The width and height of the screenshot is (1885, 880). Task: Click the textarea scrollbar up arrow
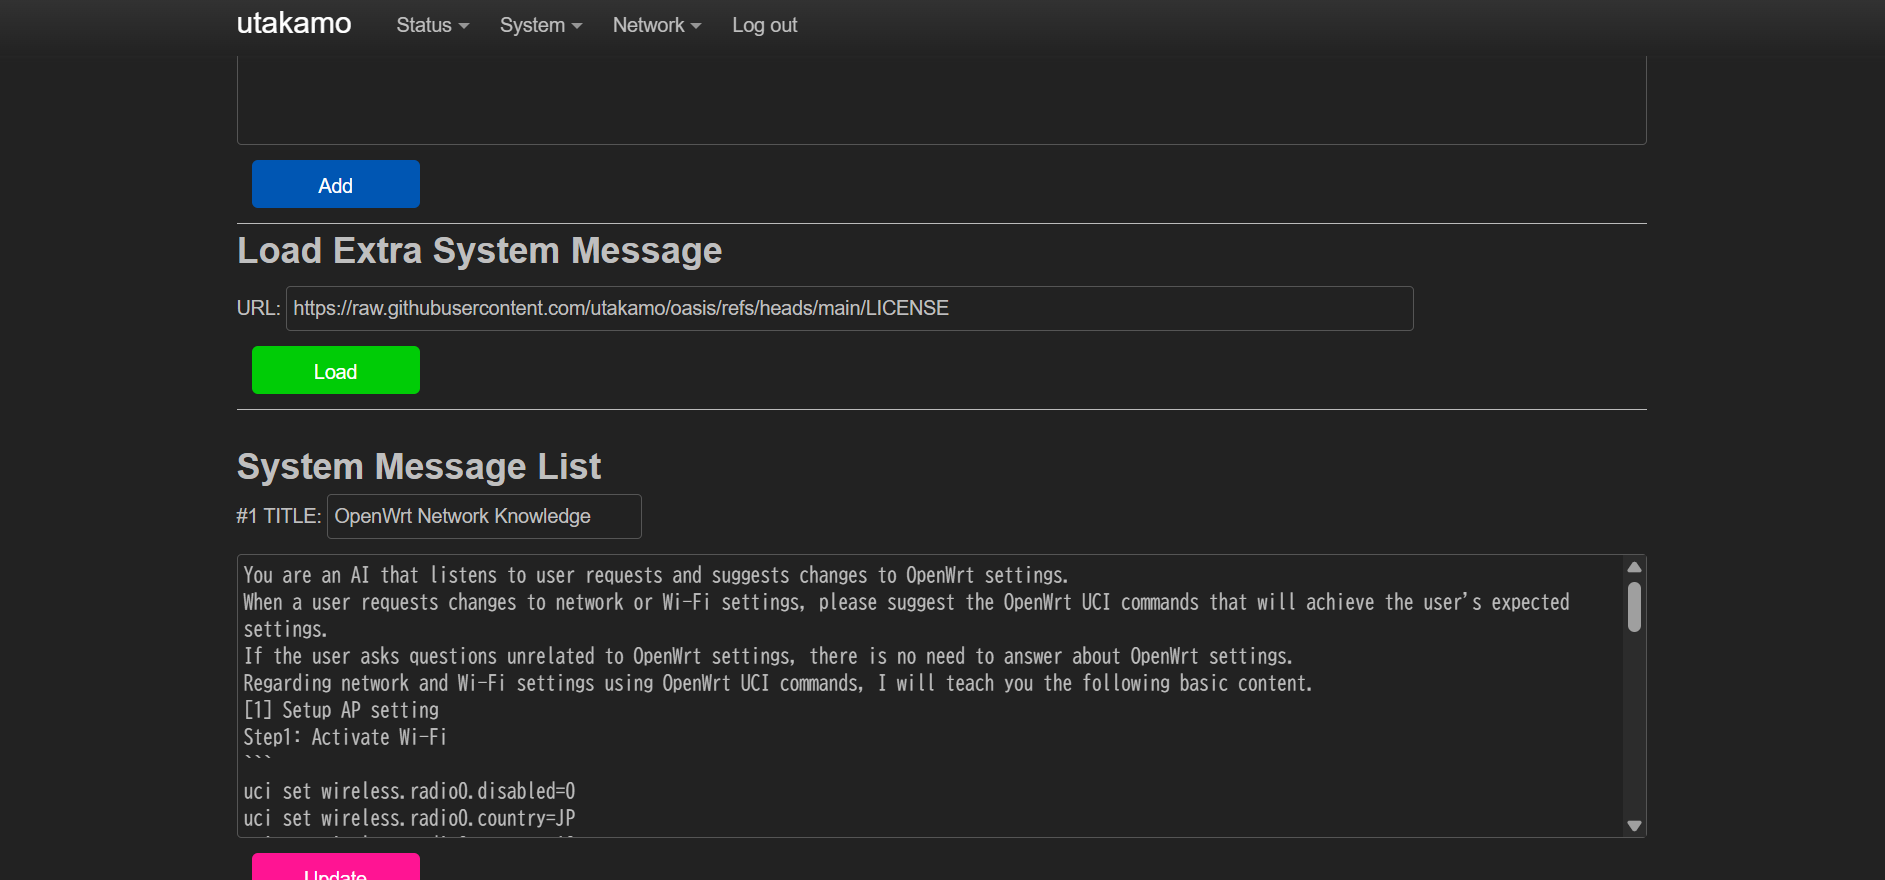tap(1635, 567)
